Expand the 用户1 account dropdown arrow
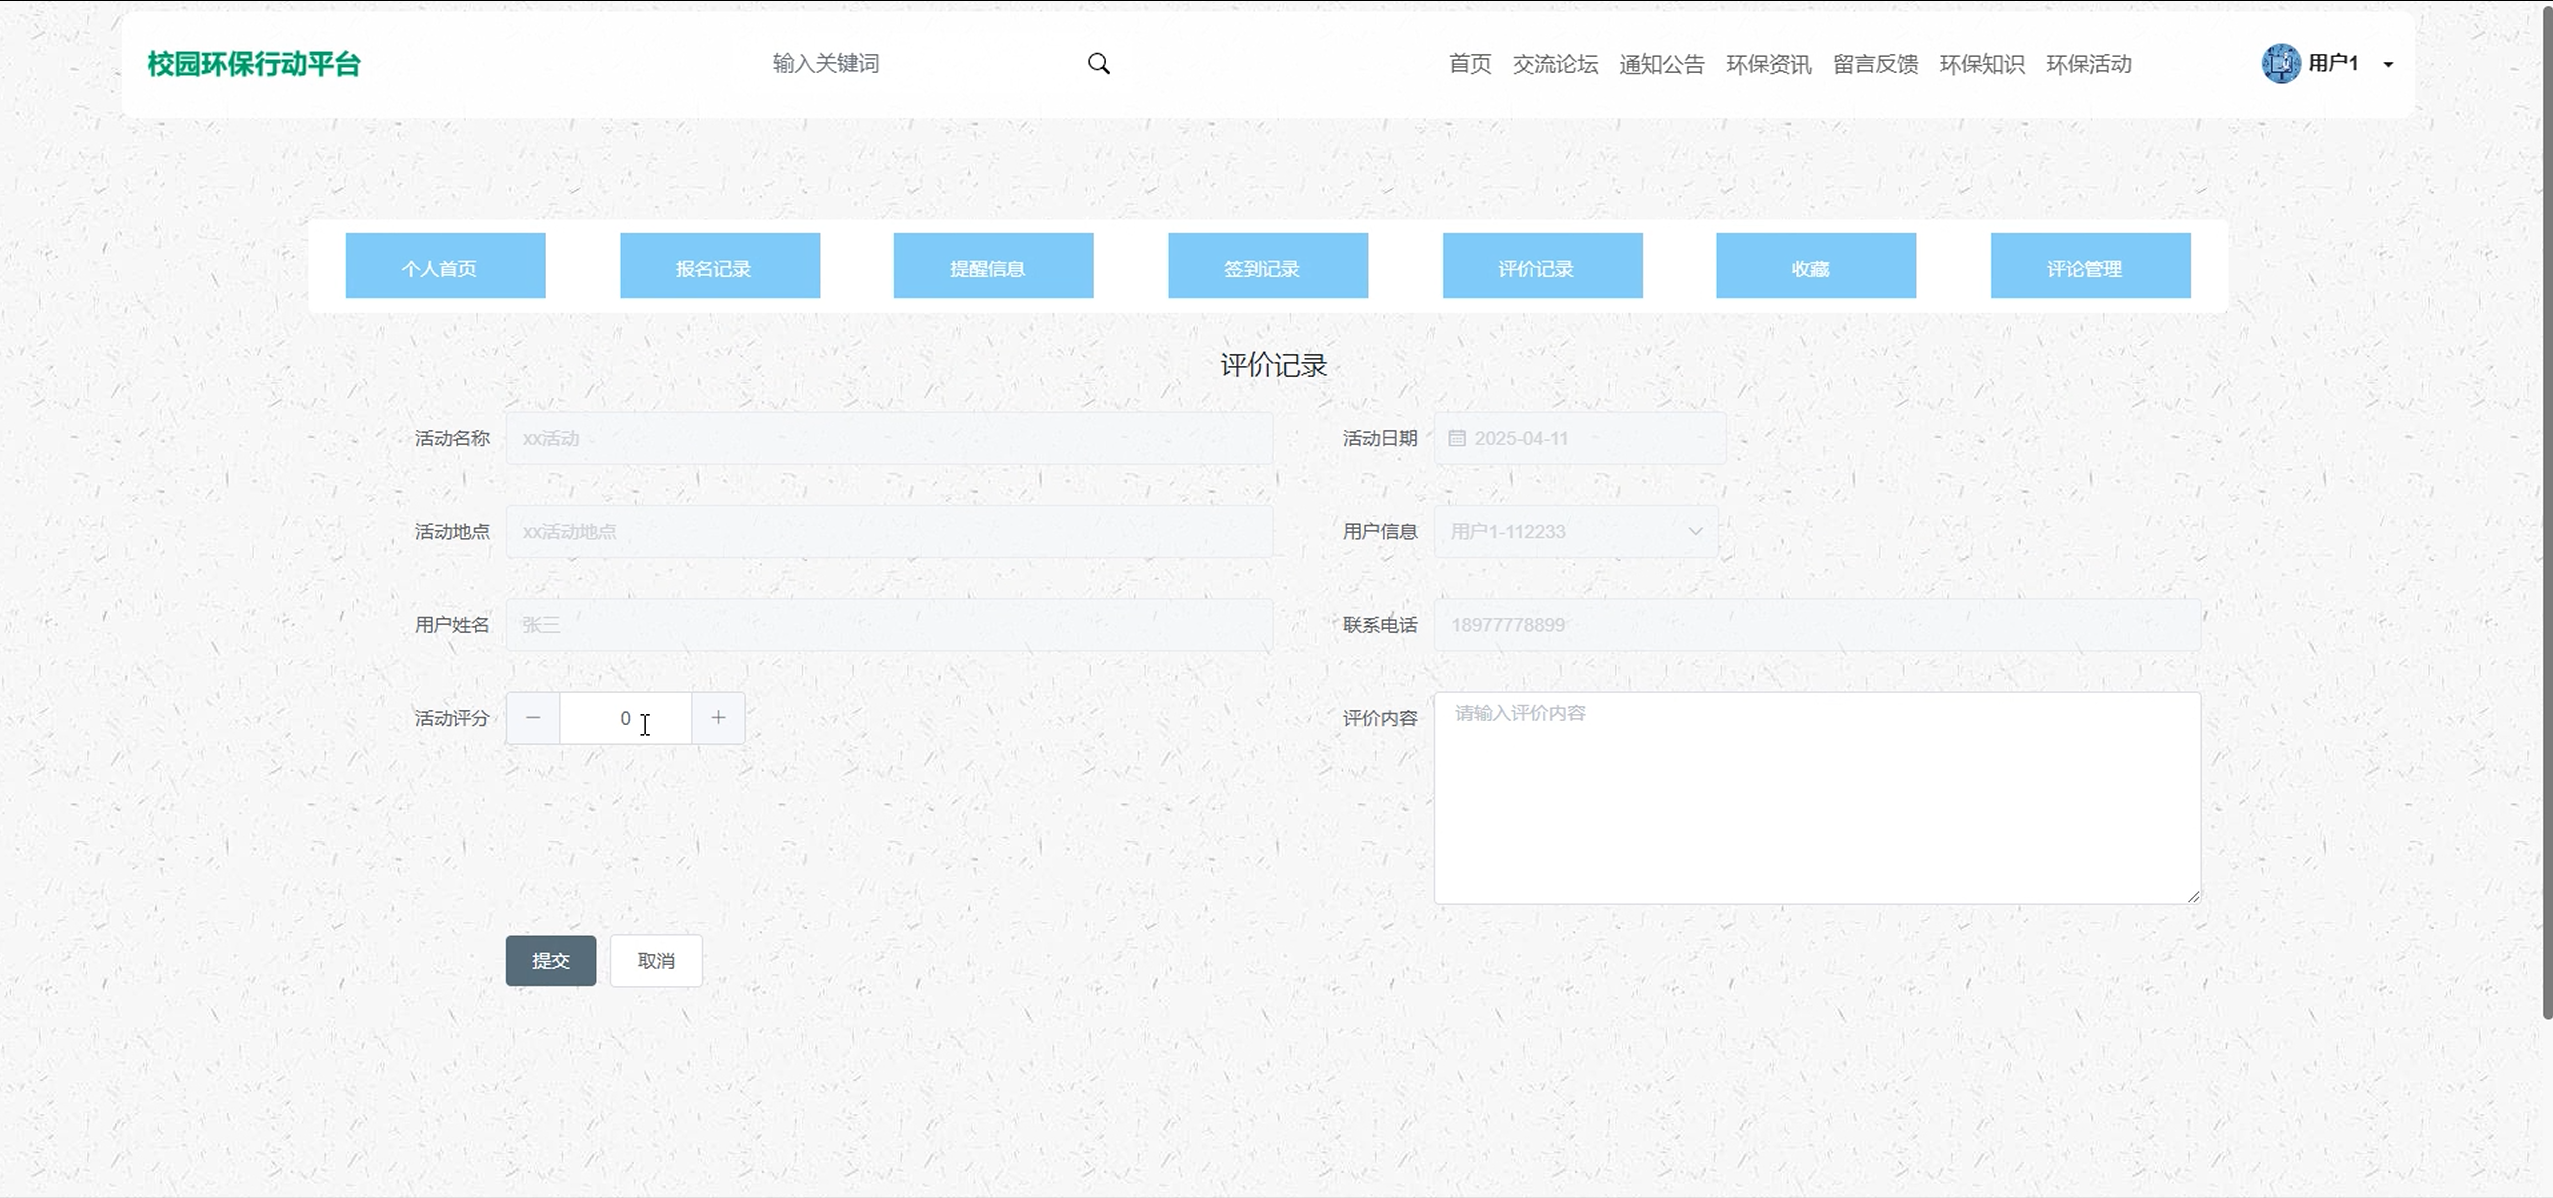 [2388, 65]
